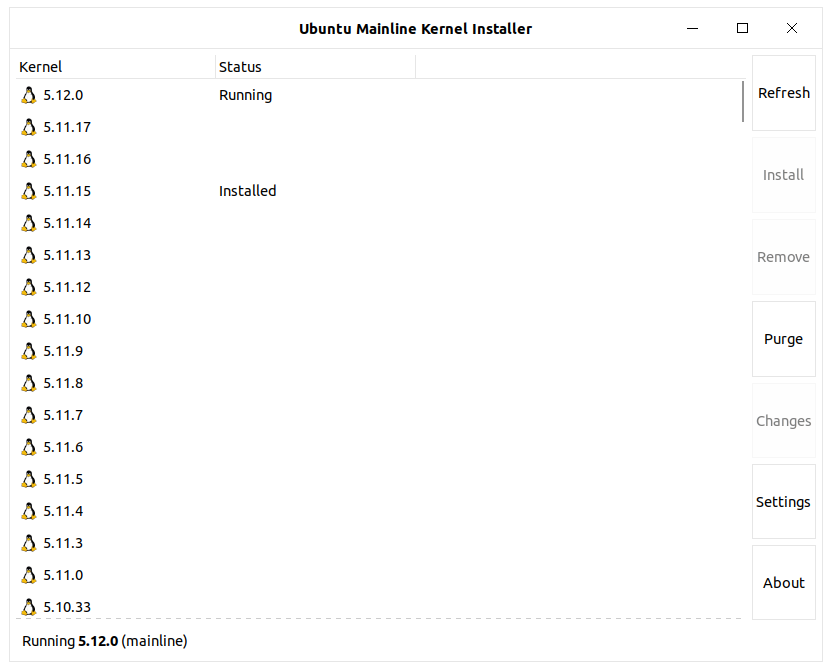This screenshot has height=671, width=832.
Task: Click the penguin icon next to 5.11.0
Action: pos(29,575)
